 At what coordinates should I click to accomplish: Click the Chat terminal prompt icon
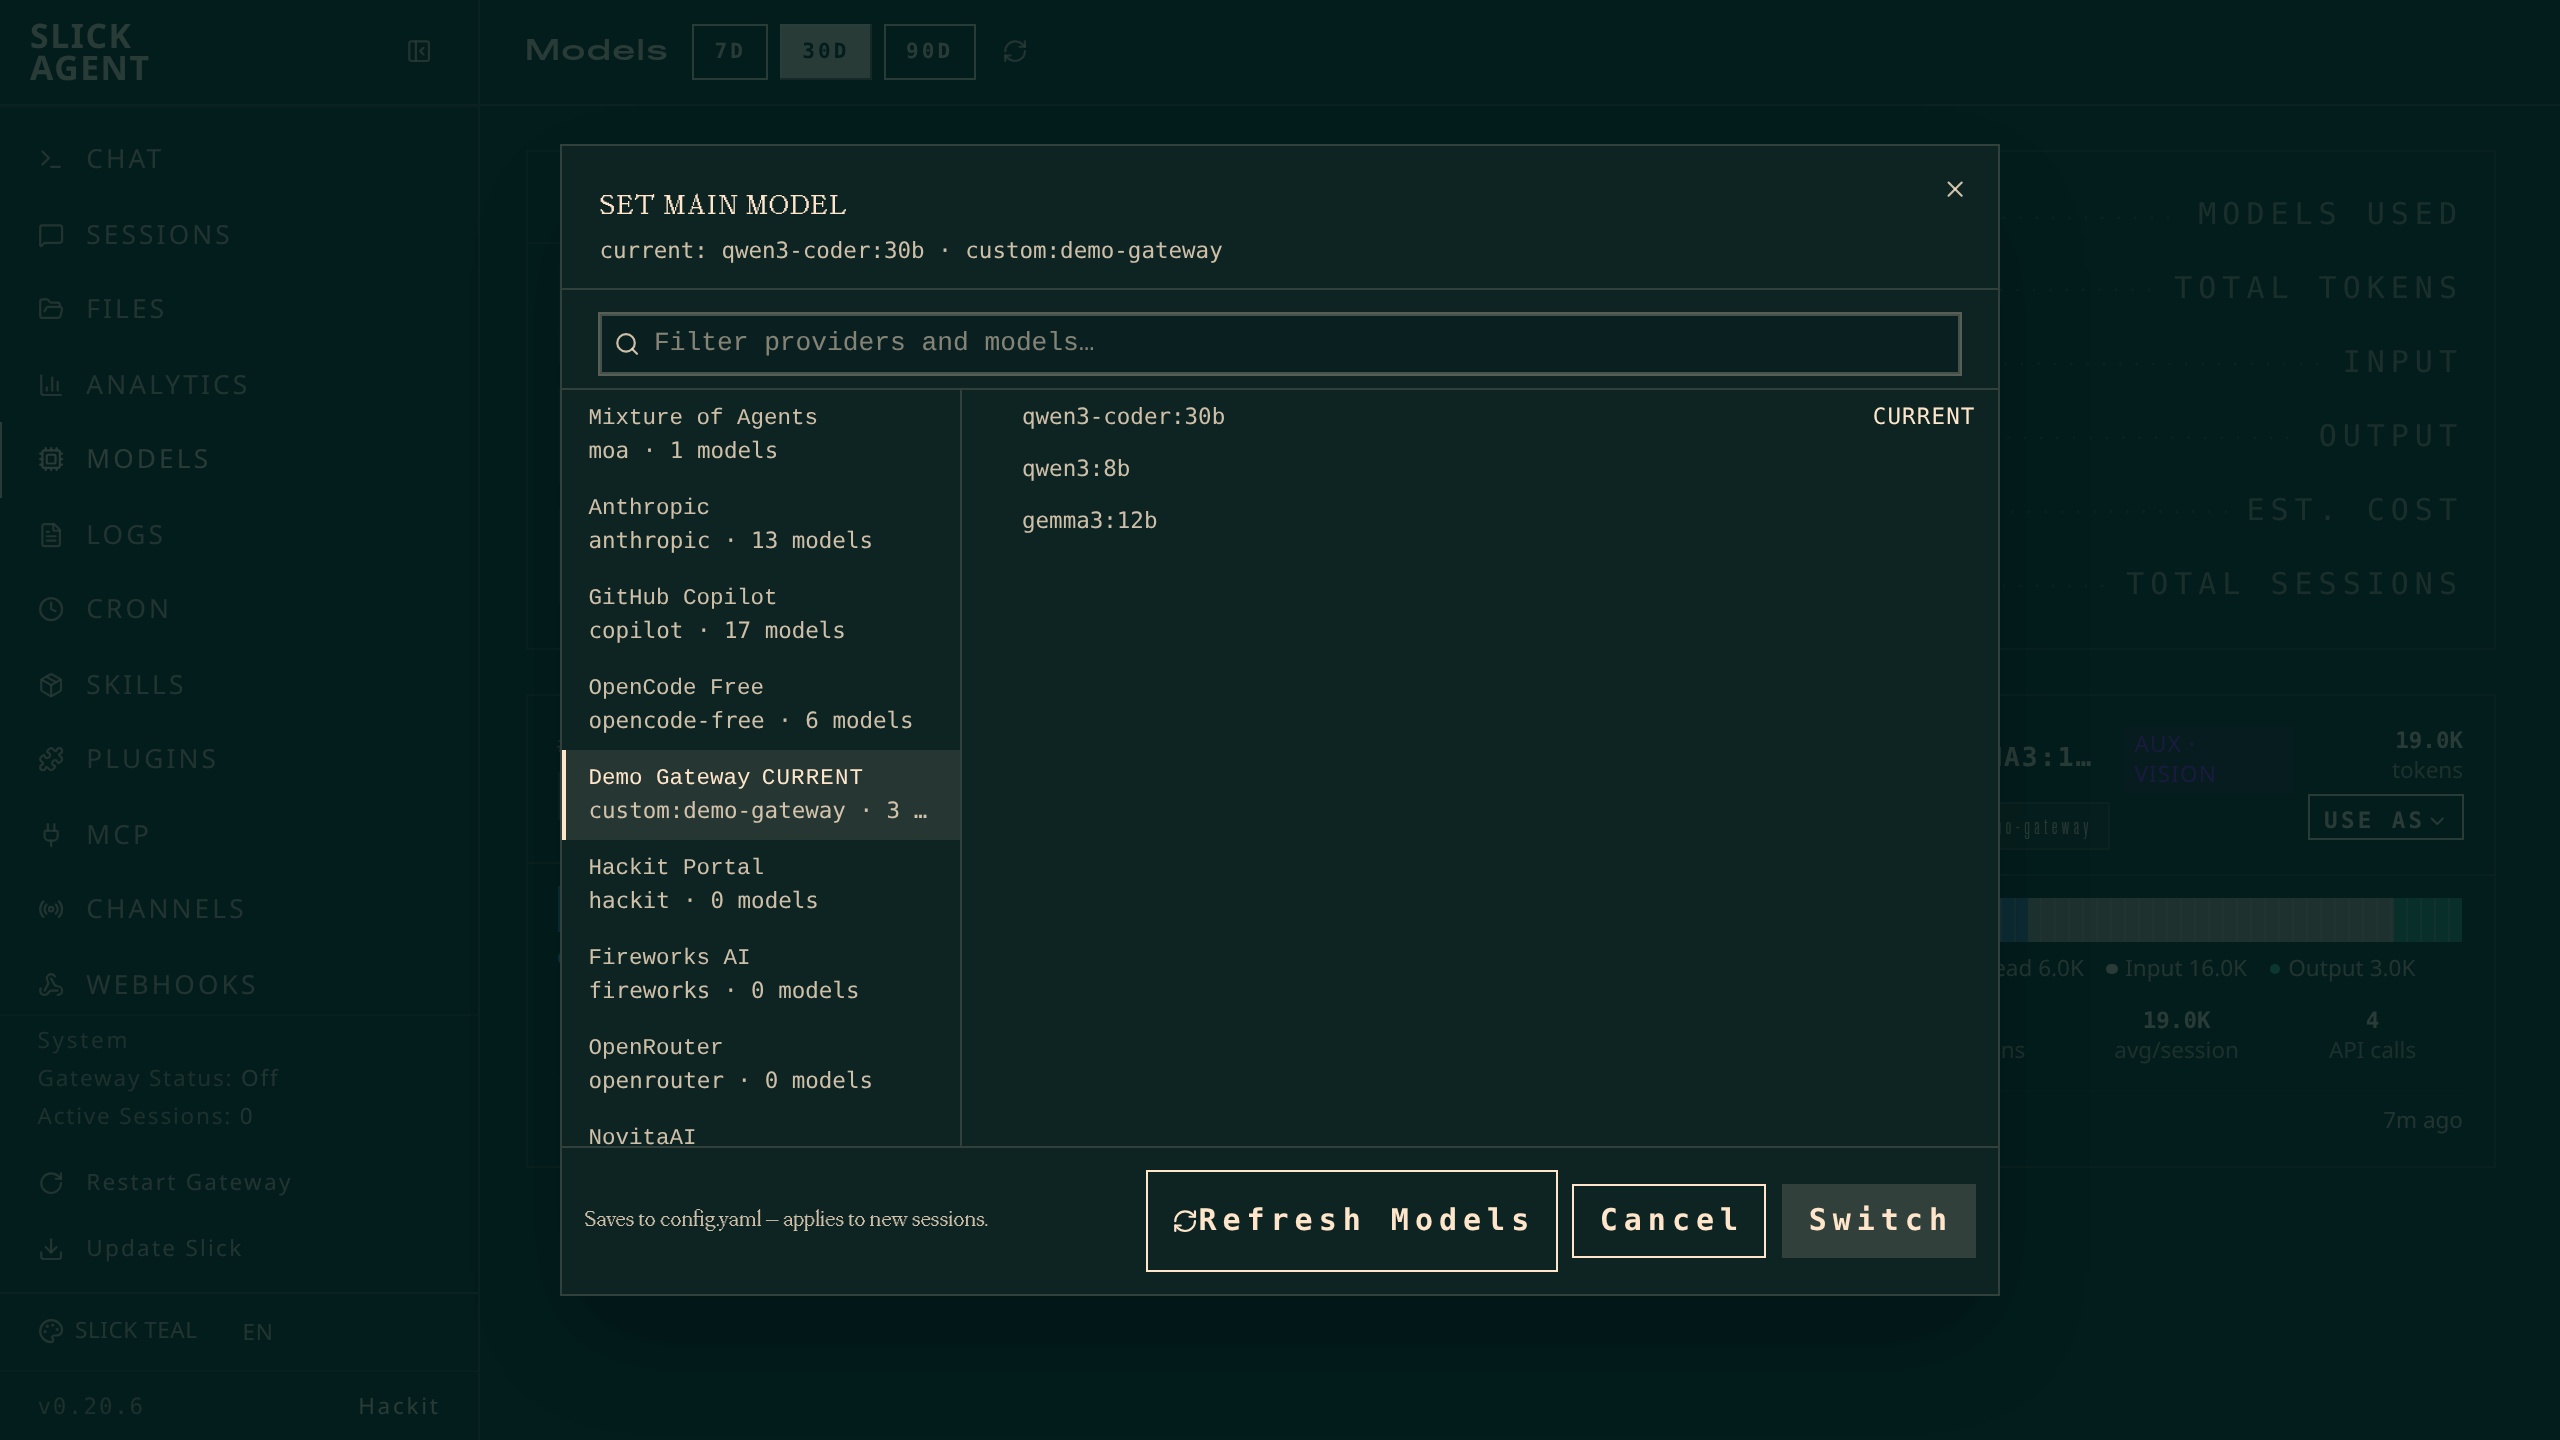tap(51, 159)
